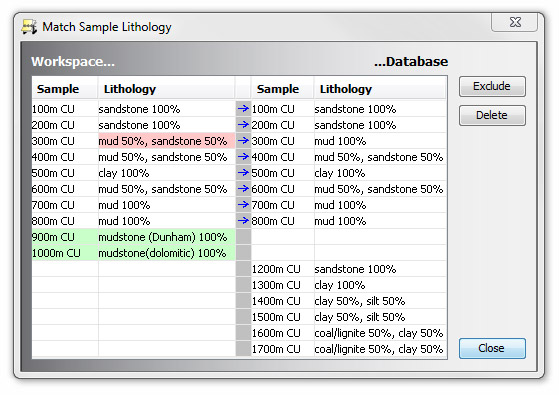Click the Match Sample Lithology title bar icon
This screenshot has width=559, height=395.
point(29,27)
